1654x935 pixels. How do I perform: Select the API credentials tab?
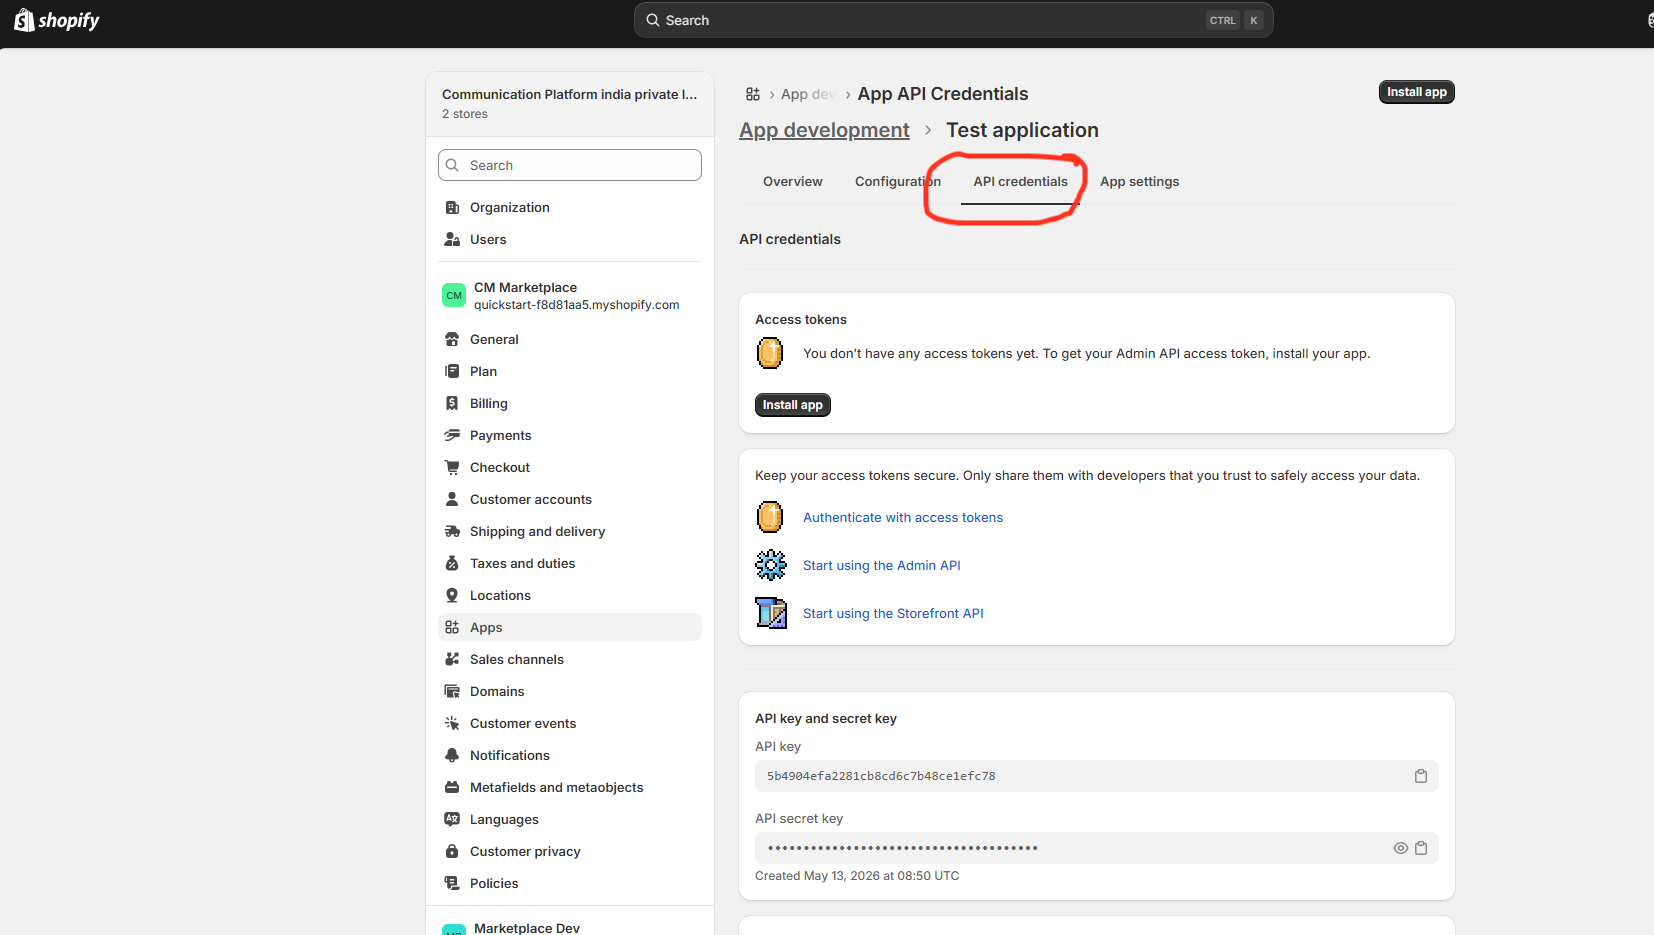(x=1020, y=181)
